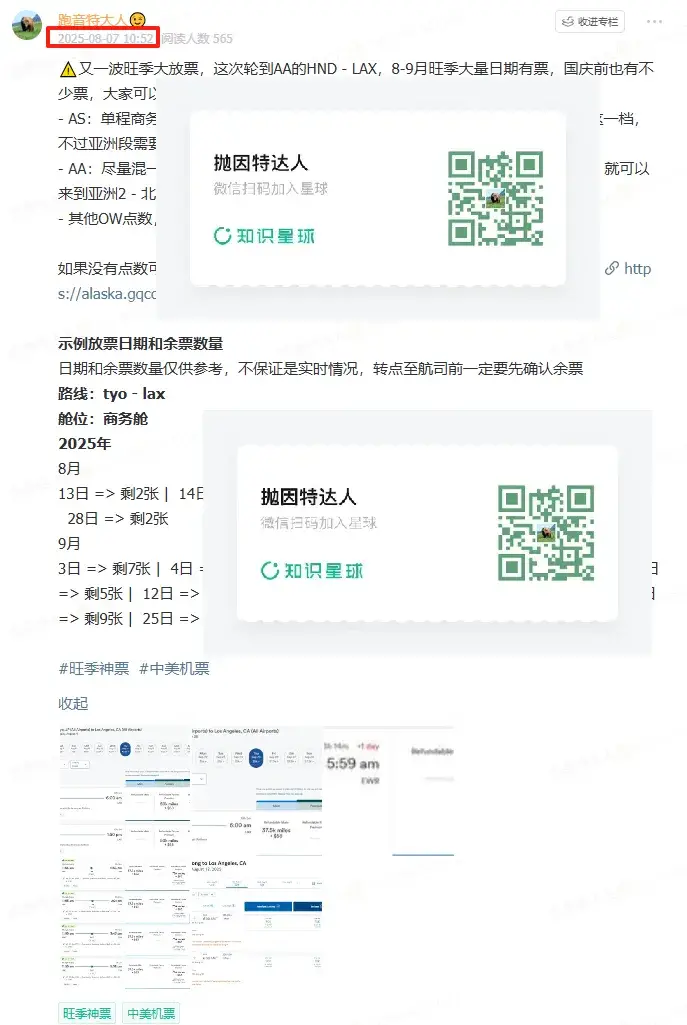Click the 收进专栏 button
Image resolution: width=687 pixels, height=1025 pixels.
click(x=590, y=22)
